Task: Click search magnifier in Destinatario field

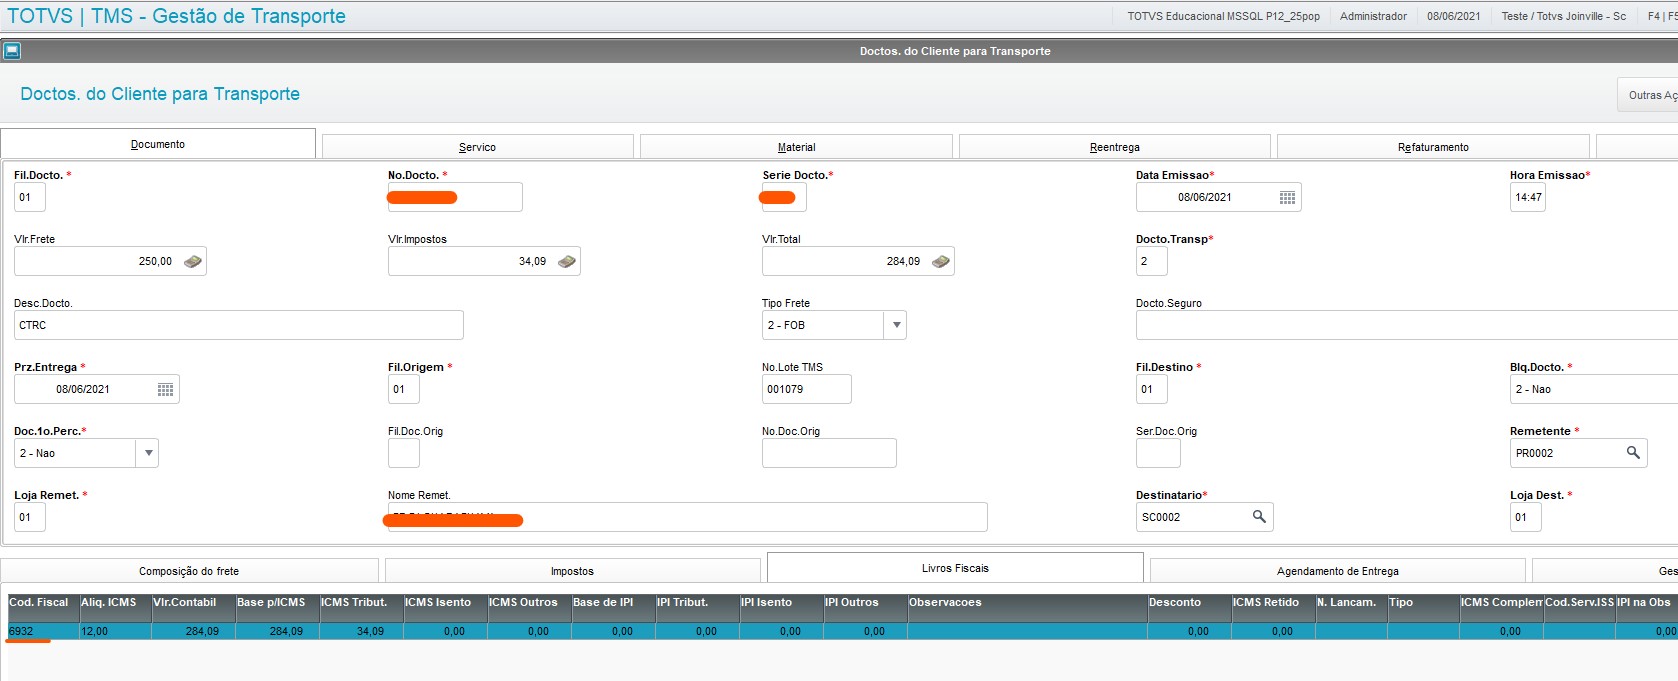Action: pyautogui.click(x=1259, y=517)
